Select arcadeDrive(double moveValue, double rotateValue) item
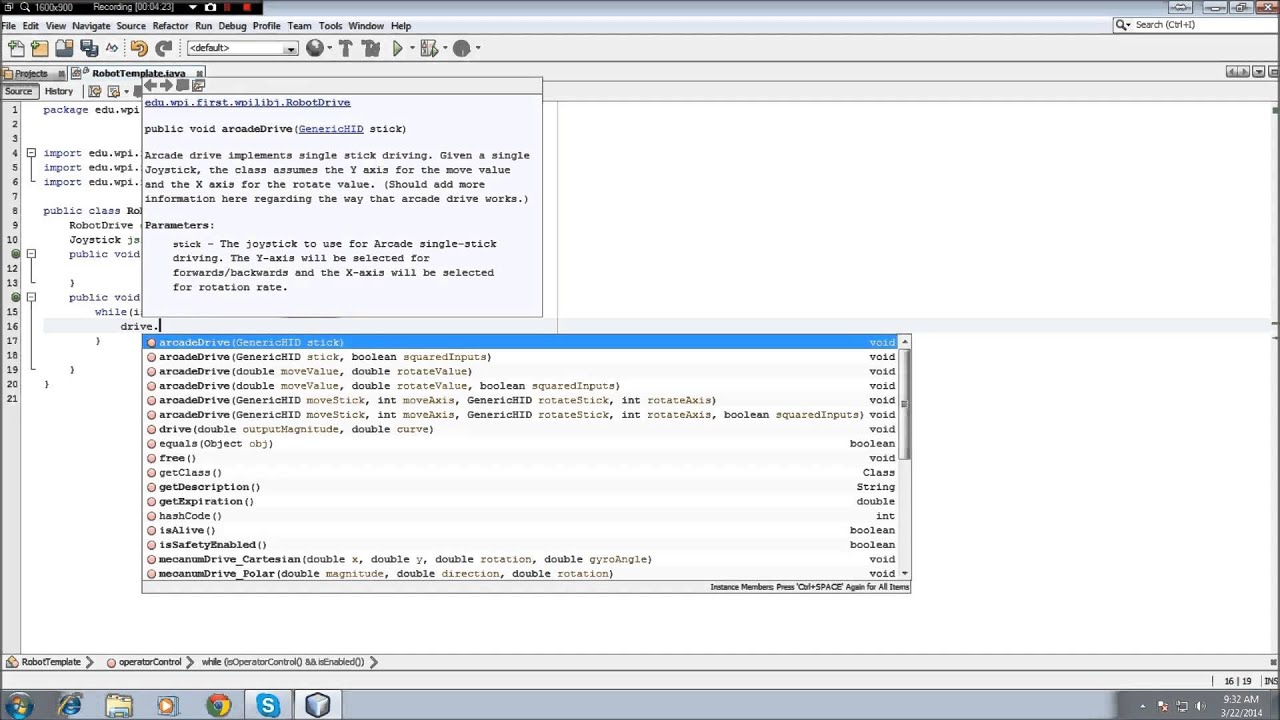This screenshot has height=720, width=1280. 520,371
